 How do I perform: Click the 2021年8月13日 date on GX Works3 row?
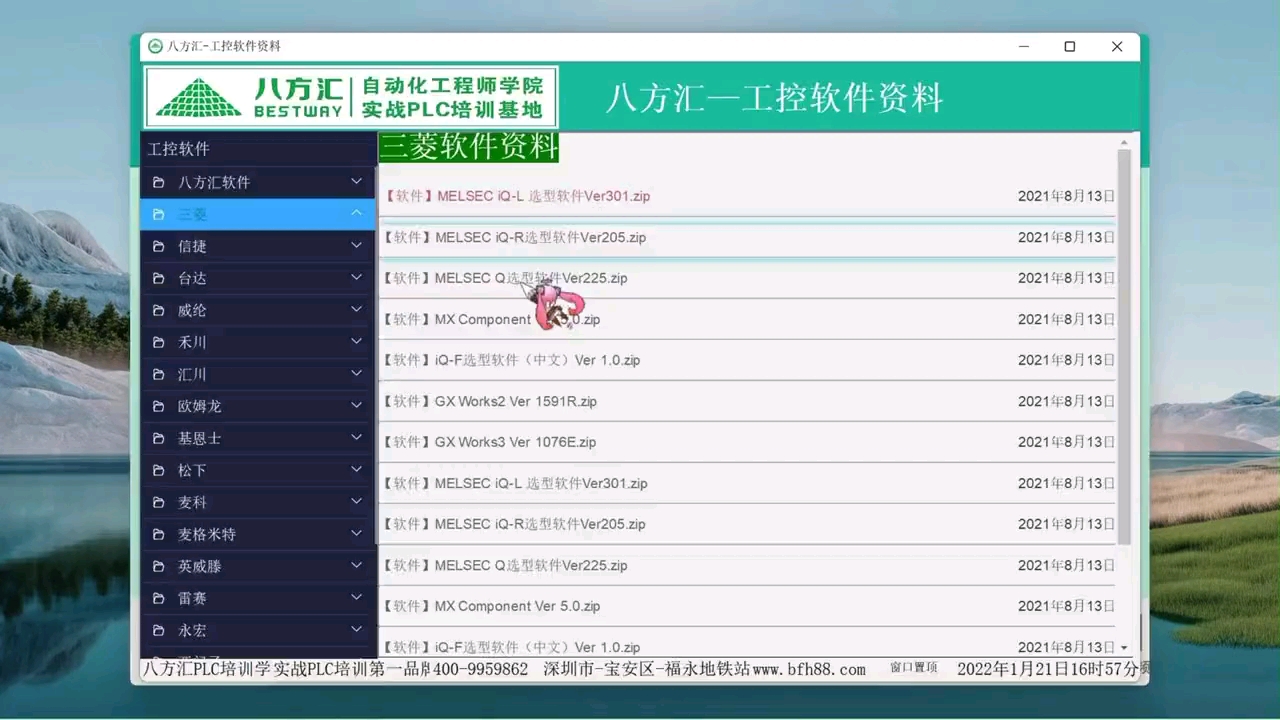(x=1066, y=442)
